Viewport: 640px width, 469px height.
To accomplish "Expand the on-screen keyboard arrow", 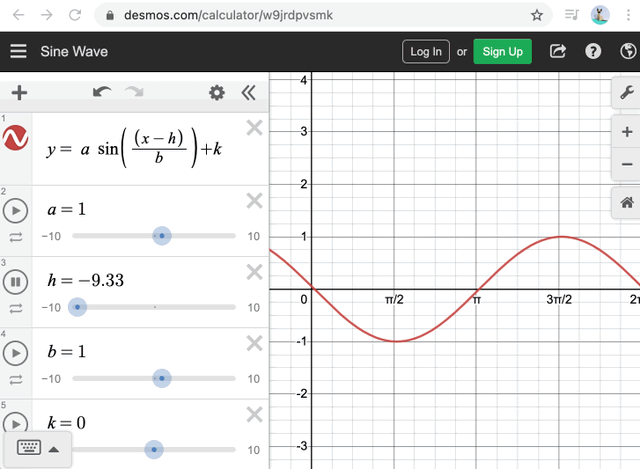I will pos(53,449).
